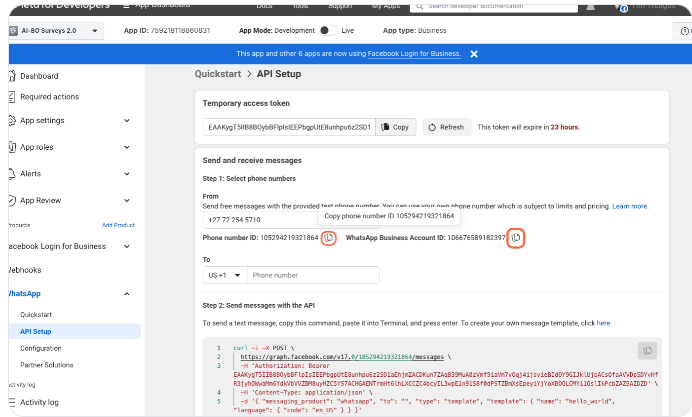Collapse the WhatsApp sidebar section
The image size is (692, 417).
[126, 294]
